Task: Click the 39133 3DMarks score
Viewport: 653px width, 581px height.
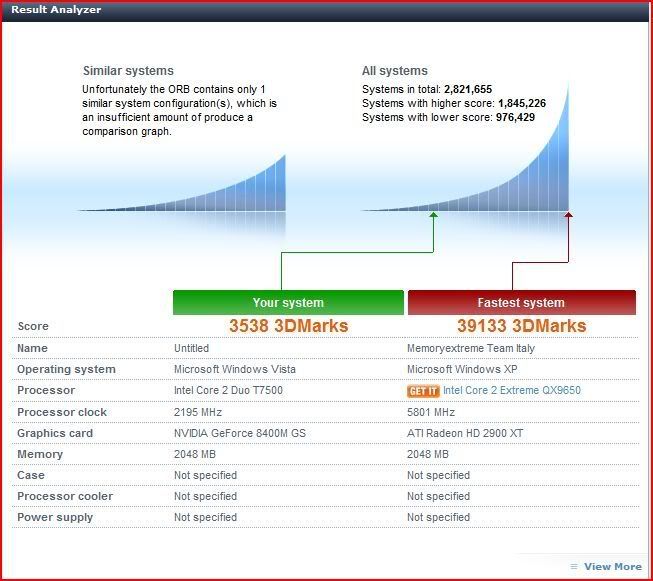Action: (x=521, y=326)
